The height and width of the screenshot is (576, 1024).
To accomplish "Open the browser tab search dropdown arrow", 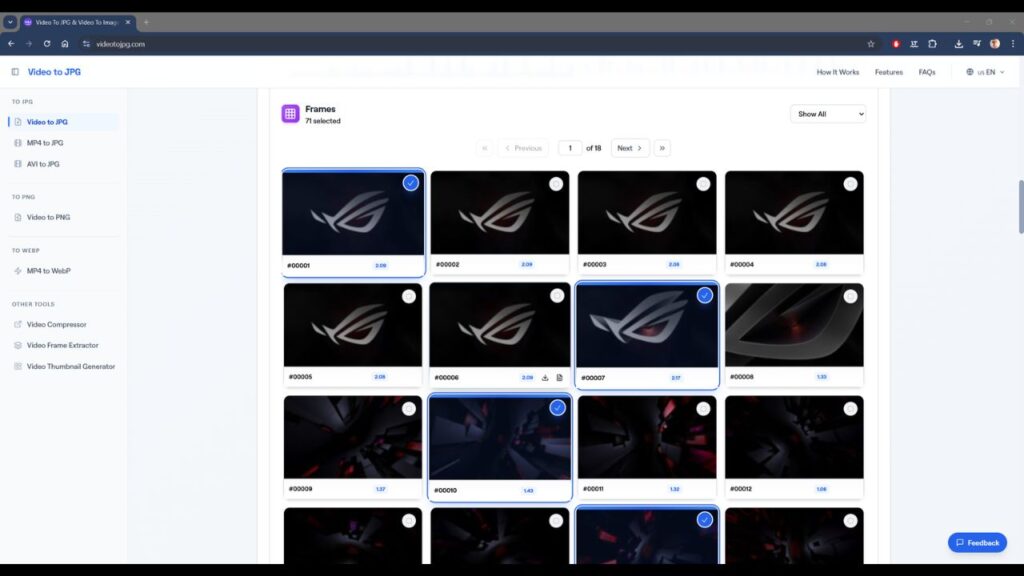I will point(10,22).
